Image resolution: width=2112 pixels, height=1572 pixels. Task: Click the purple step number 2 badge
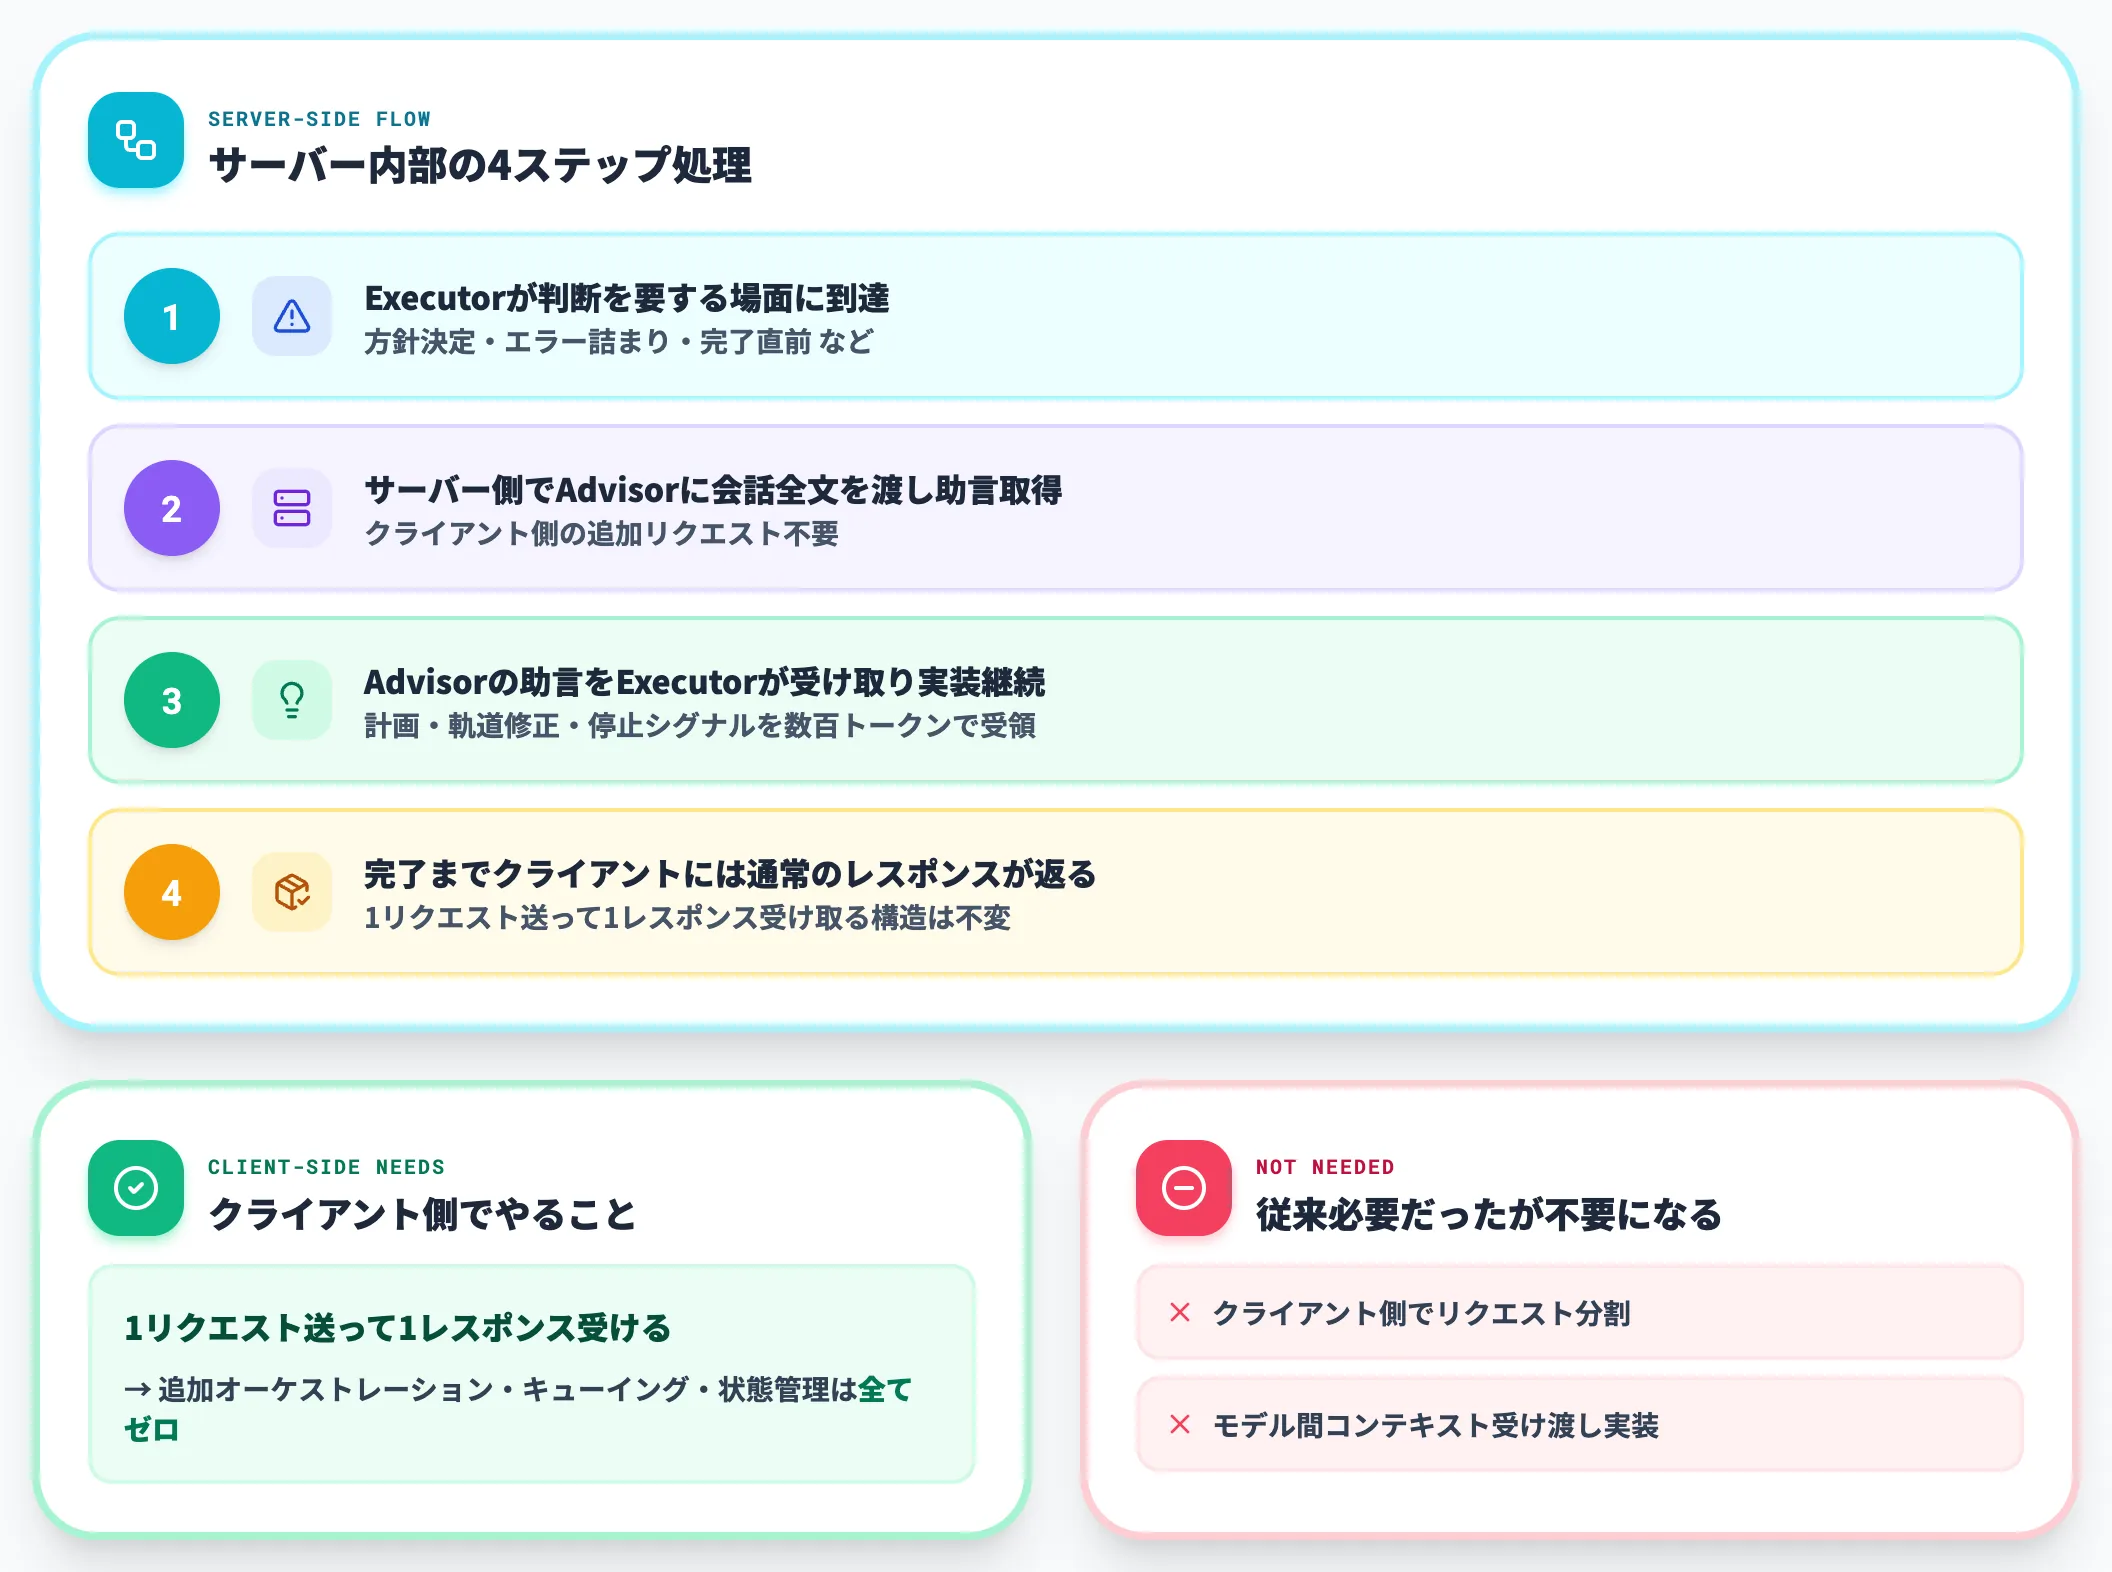(x=172, y=508)
